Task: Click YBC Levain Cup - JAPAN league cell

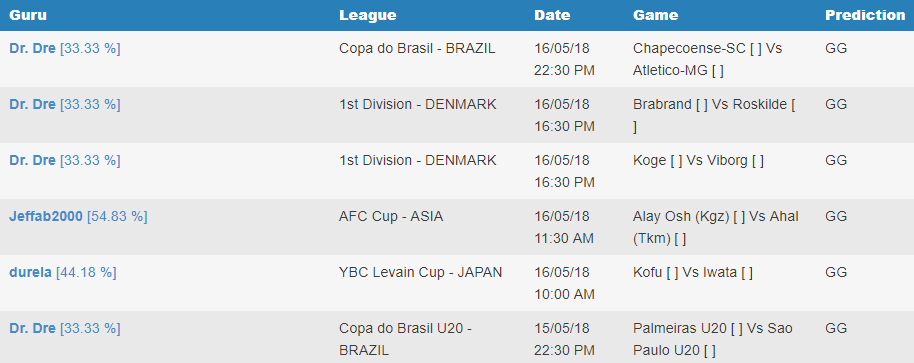Action: coord(420,272)
